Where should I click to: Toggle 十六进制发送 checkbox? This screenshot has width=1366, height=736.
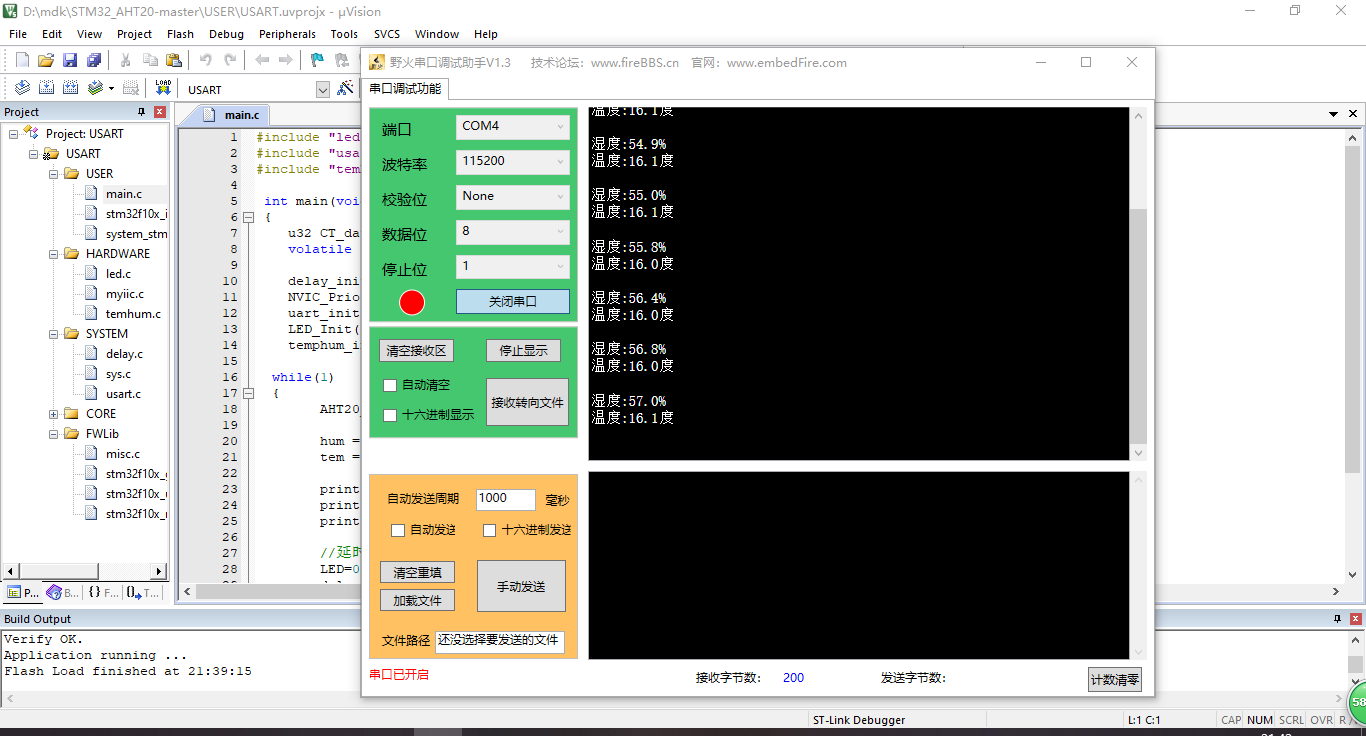(x=490, y=530)
